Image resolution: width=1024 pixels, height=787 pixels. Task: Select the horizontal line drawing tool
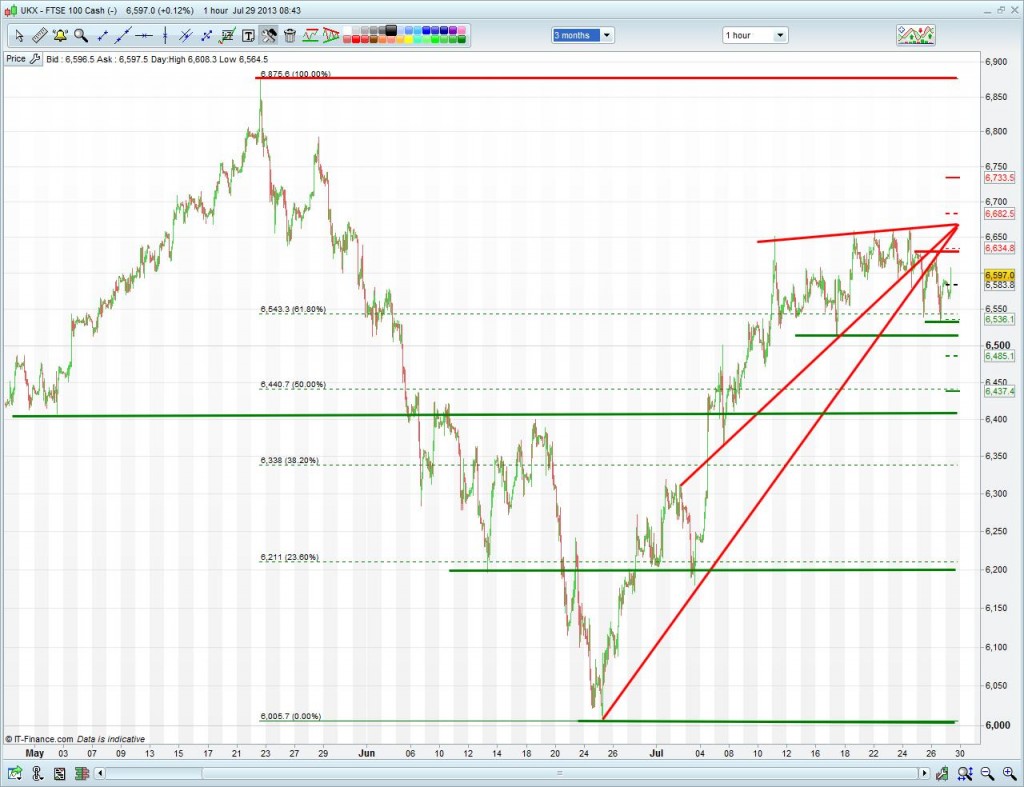tap(144, 36)
